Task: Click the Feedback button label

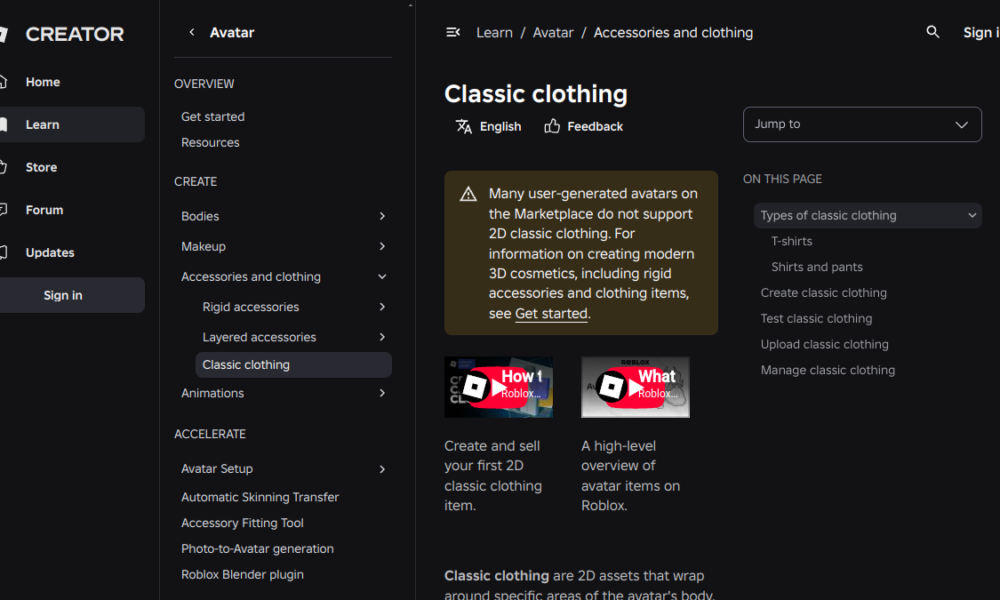Action: pyautogui.click(x=595, y=126)
